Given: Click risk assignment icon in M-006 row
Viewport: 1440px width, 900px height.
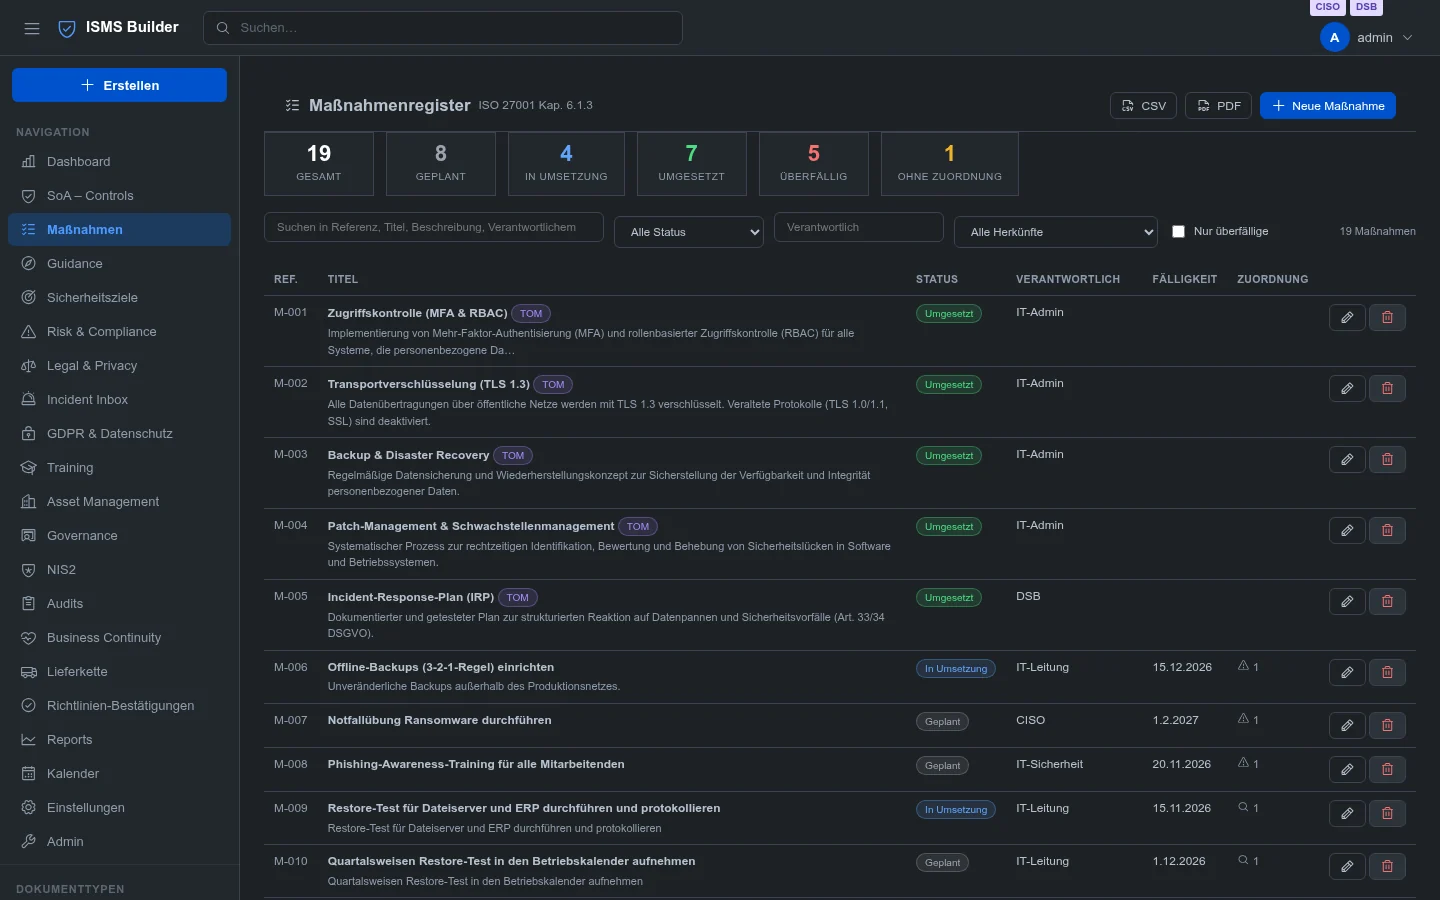Looking at the screenshot, I should tap(1244, 666).
